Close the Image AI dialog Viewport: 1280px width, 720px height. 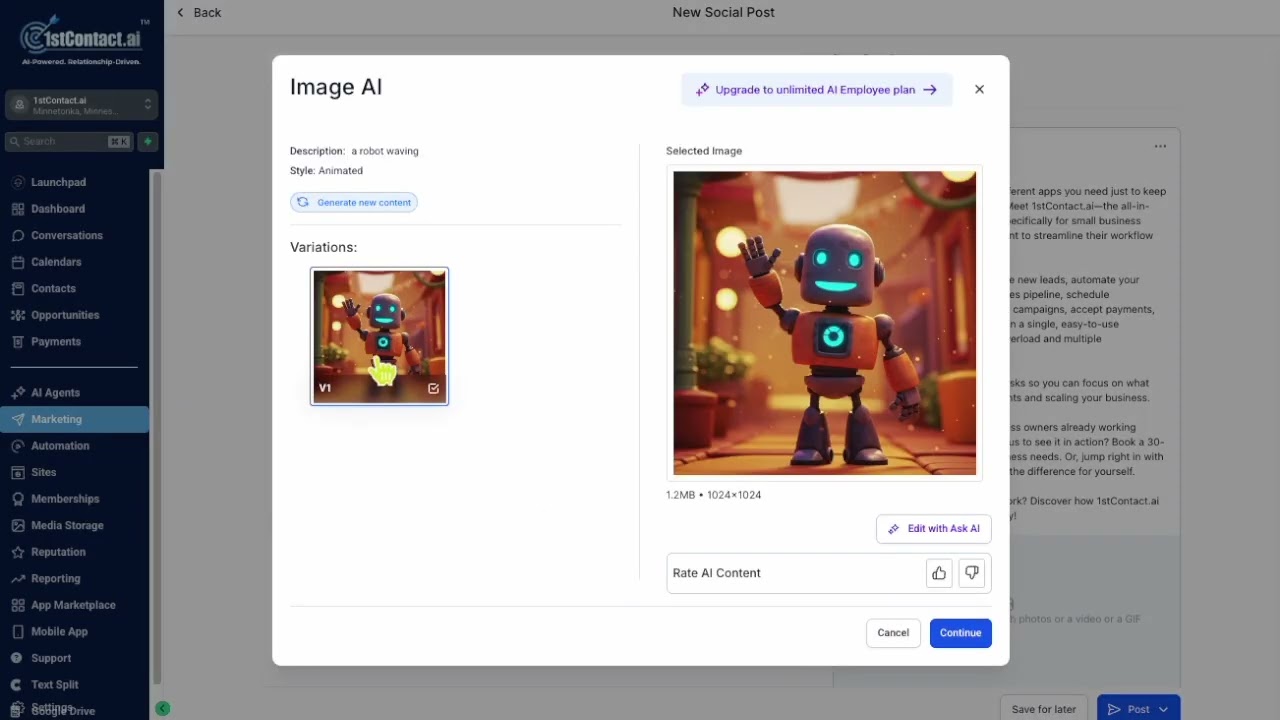click(x=979, y=89)
